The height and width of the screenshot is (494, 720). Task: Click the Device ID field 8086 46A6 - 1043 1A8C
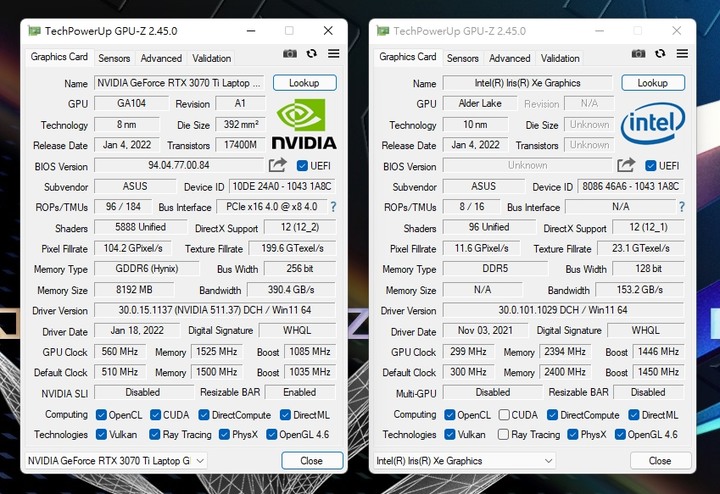tap(630, 186)
